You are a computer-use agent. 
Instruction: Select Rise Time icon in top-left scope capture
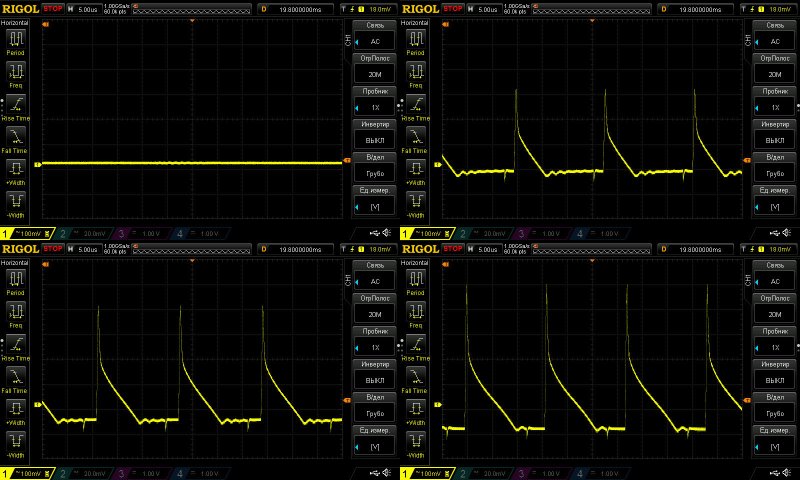16,104
